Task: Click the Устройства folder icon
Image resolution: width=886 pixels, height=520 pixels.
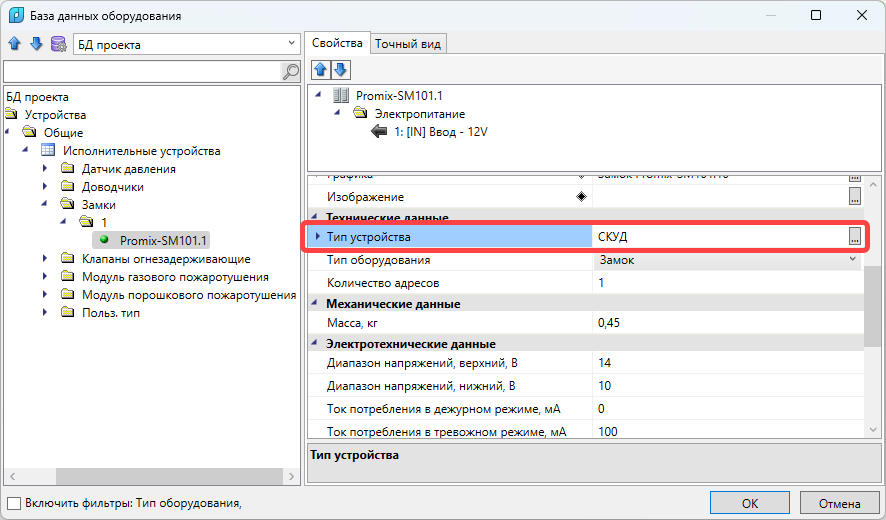Action: (x=11, y=114)
